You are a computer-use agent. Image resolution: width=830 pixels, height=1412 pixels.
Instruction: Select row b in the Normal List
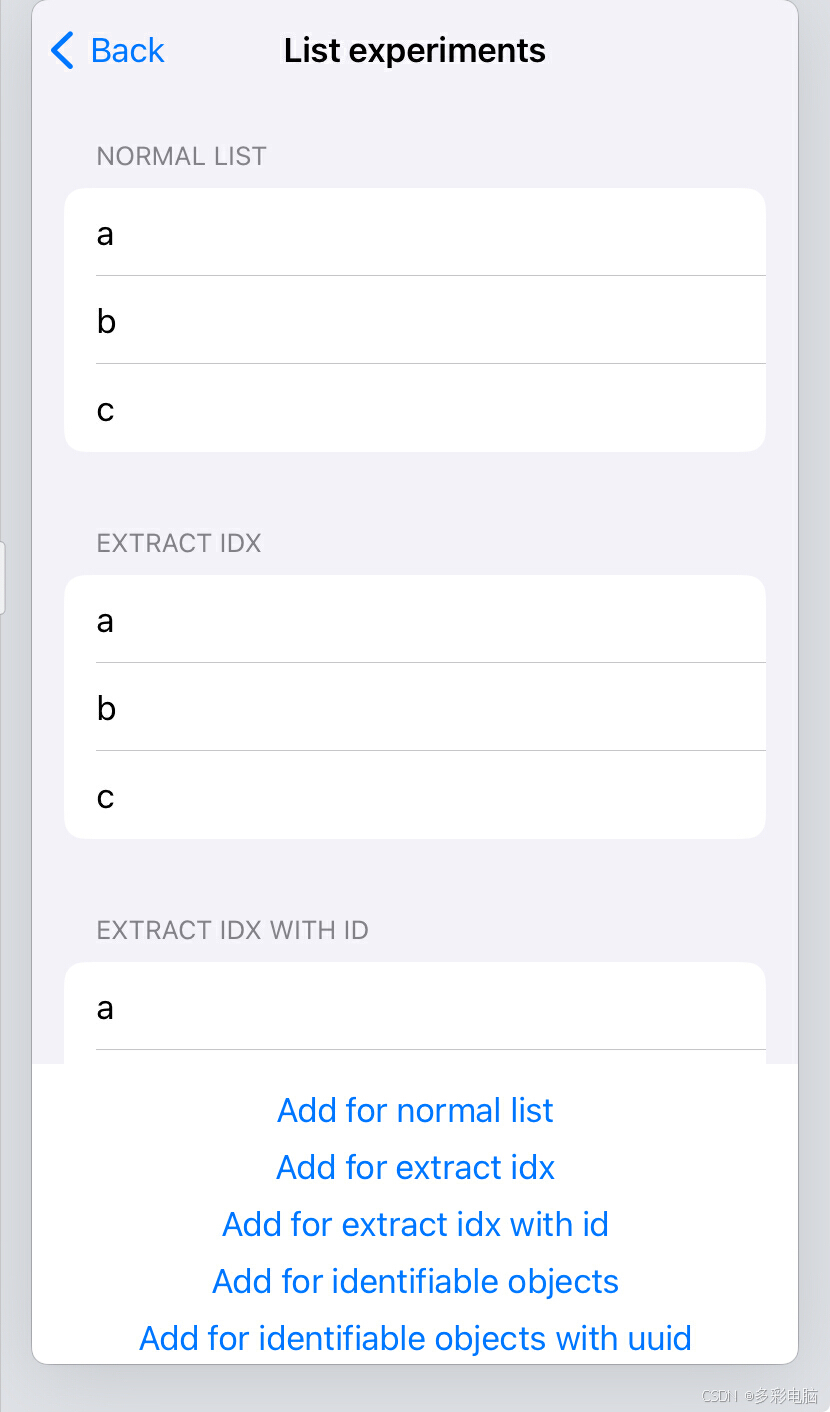[414, 320]
